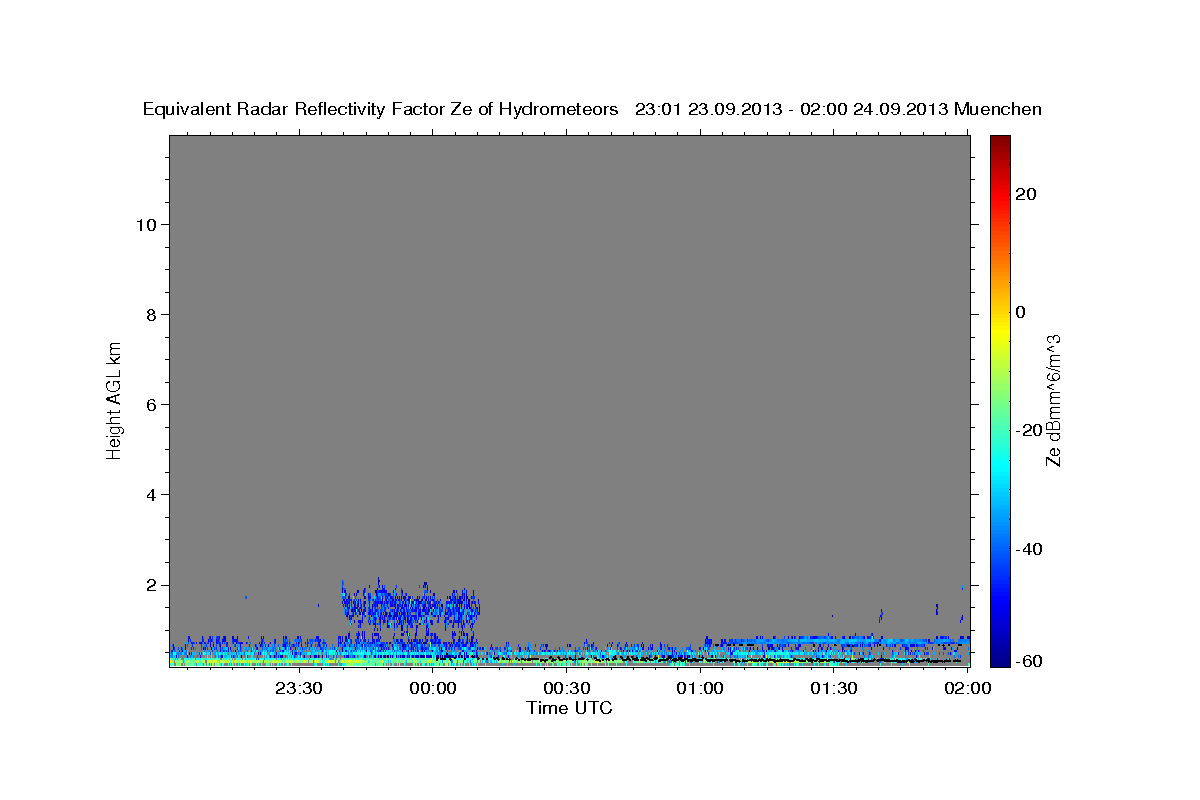The image size is (1200, 800).
Task: Click the height axis label 6
Action: coord(152,404)
